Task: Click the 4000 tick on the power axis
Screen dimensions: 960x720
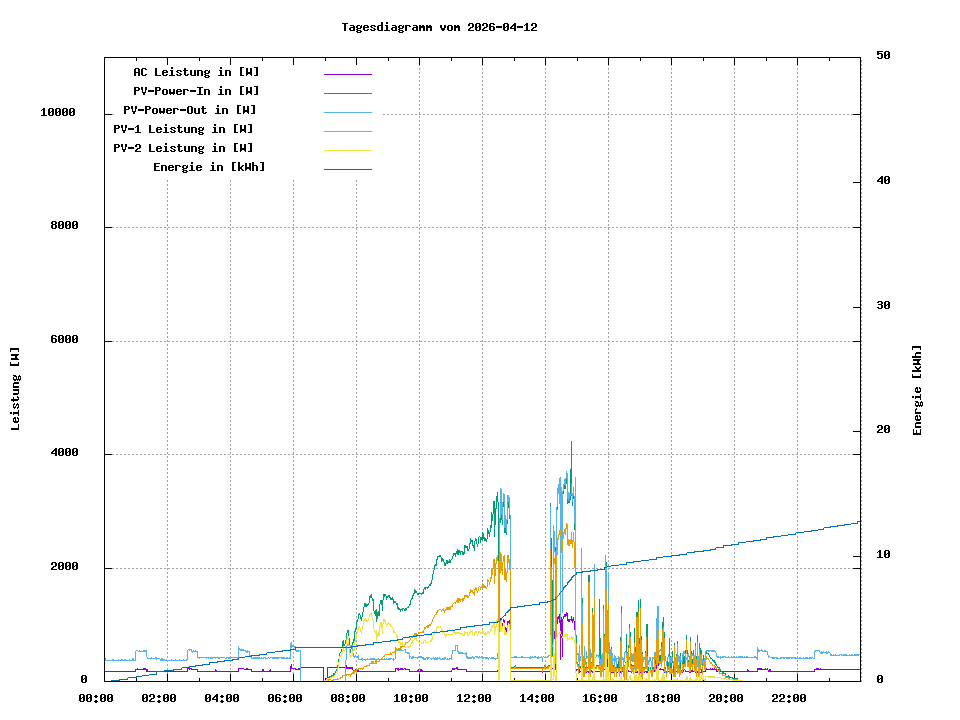Action: (64, 454)
